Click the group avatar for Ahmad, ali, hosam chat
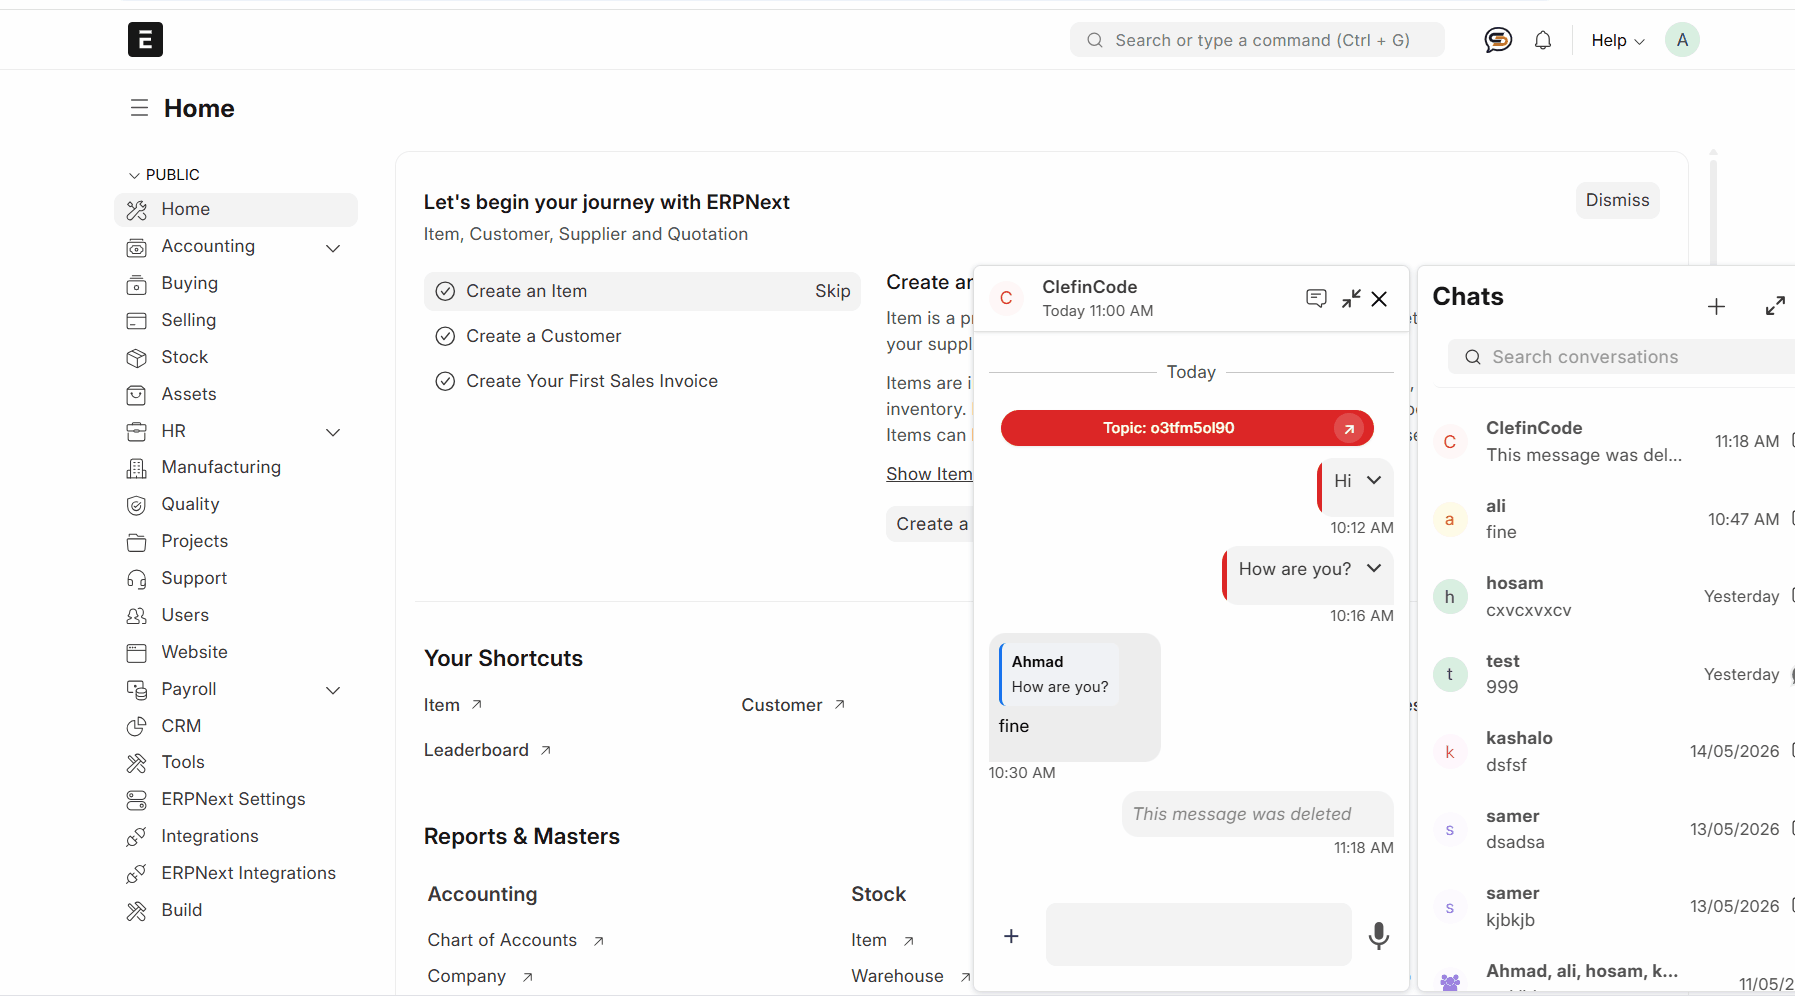The height and width of the screenshot is (996, 1795). (1450, 981)
